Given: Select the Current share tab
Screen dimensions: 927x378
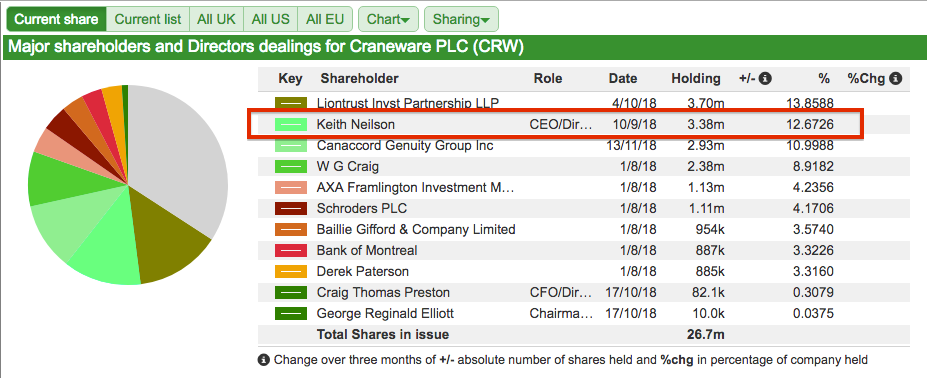Looking at the screenshot, I should coord(56,19).
